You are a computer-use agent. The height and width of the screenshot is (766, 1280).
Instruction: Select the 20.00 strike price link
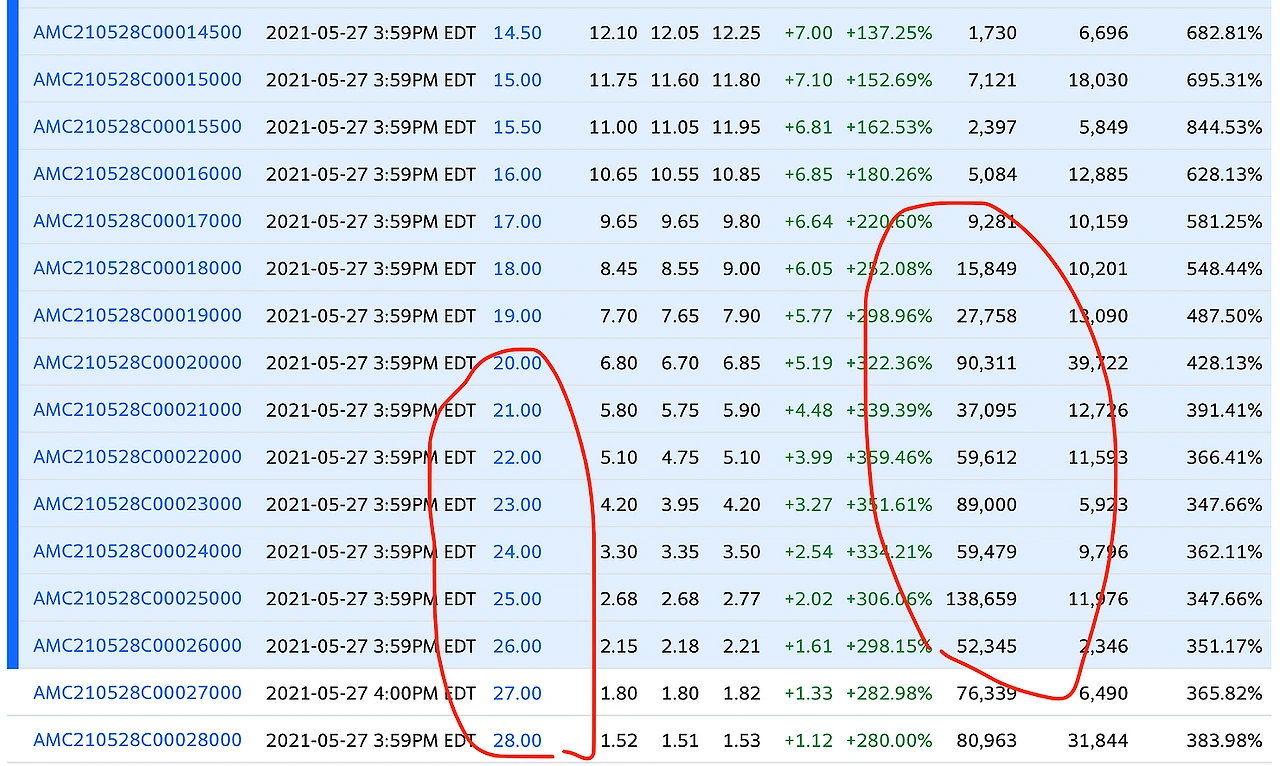(517, 363)
